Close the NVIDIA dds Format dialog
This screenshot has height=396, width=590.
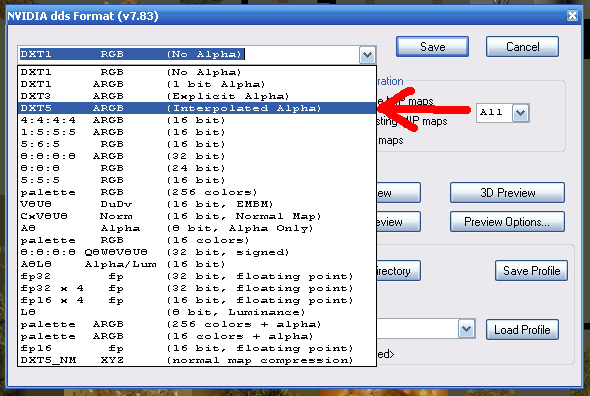(x=572, y=15)
